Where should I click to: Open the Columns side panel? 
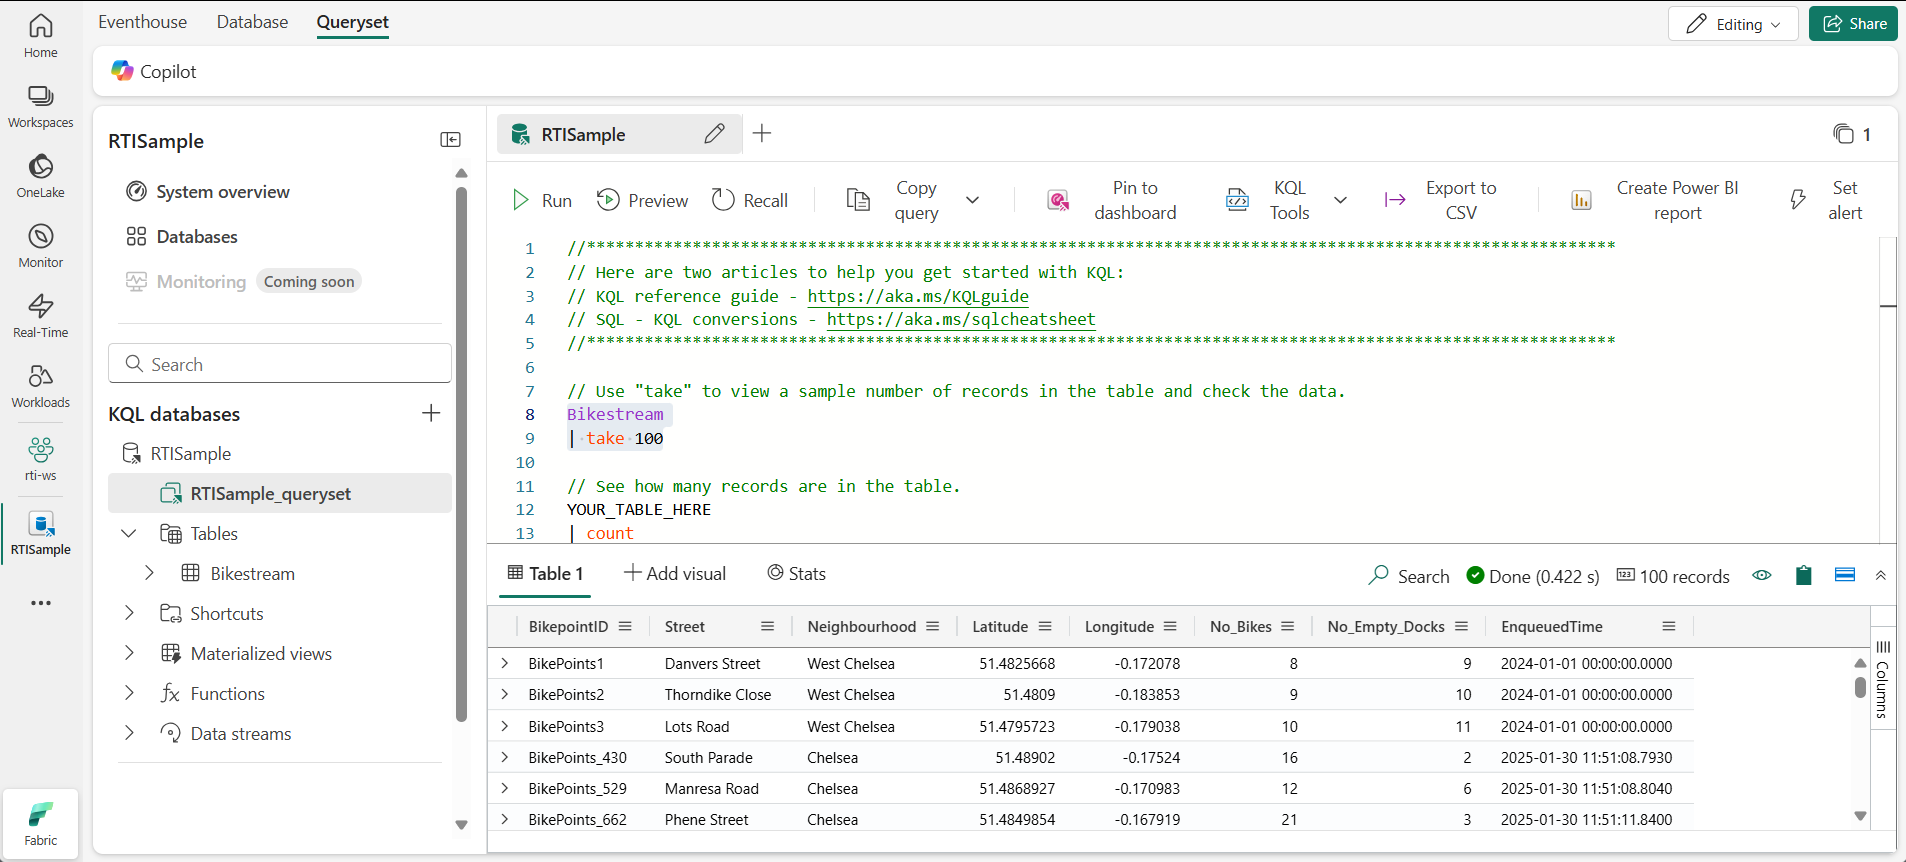(x=1882, y=680)
